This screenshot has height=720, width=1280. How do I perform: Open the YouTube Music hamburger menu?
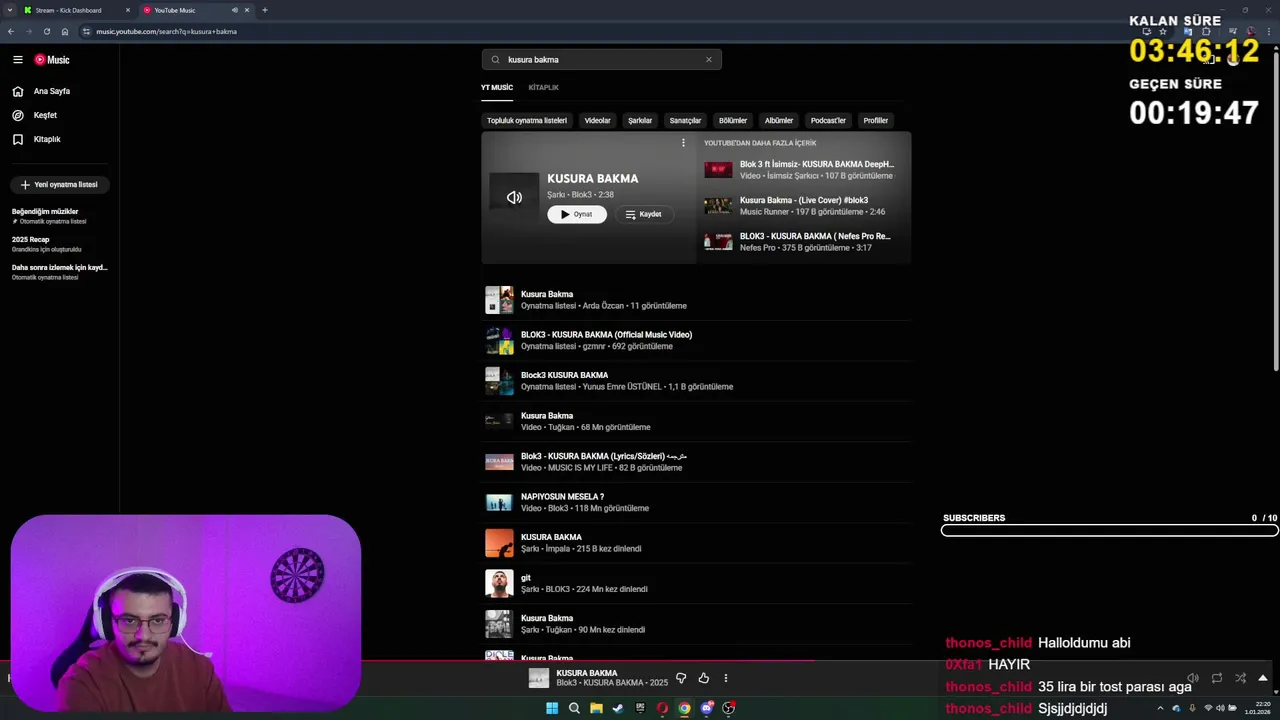(x=17, y=60)
